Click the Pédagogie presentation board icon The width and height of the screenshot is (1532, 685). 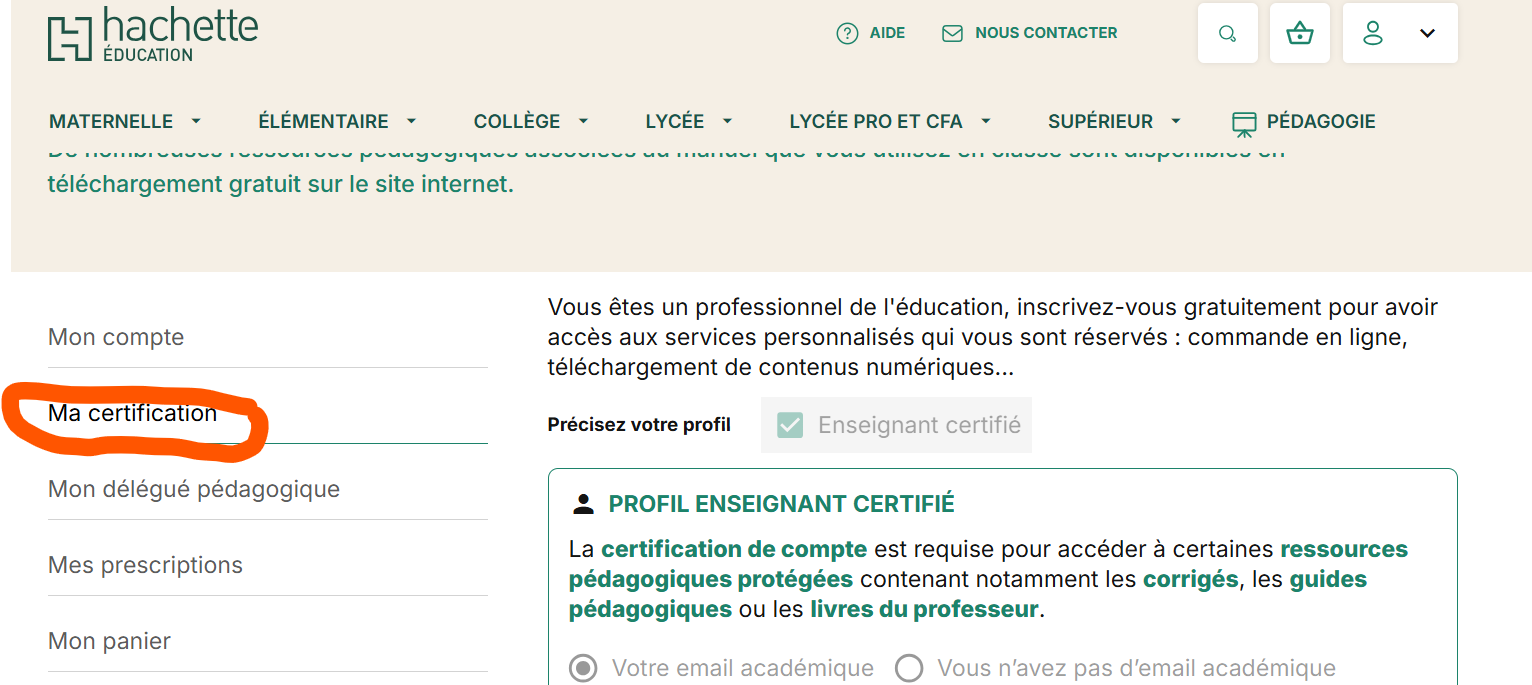click(1243, 123)
